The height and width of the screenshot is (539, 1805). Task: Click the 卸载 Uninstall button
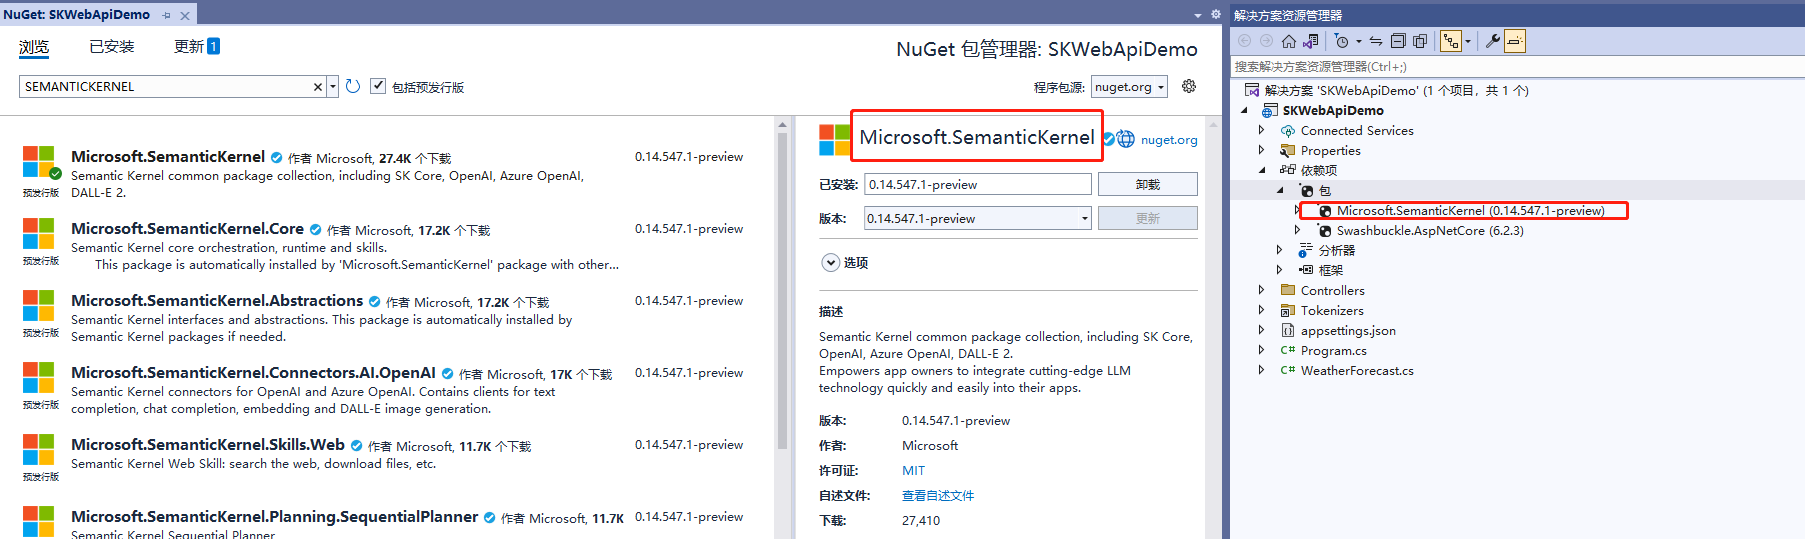pos(1147,184)
